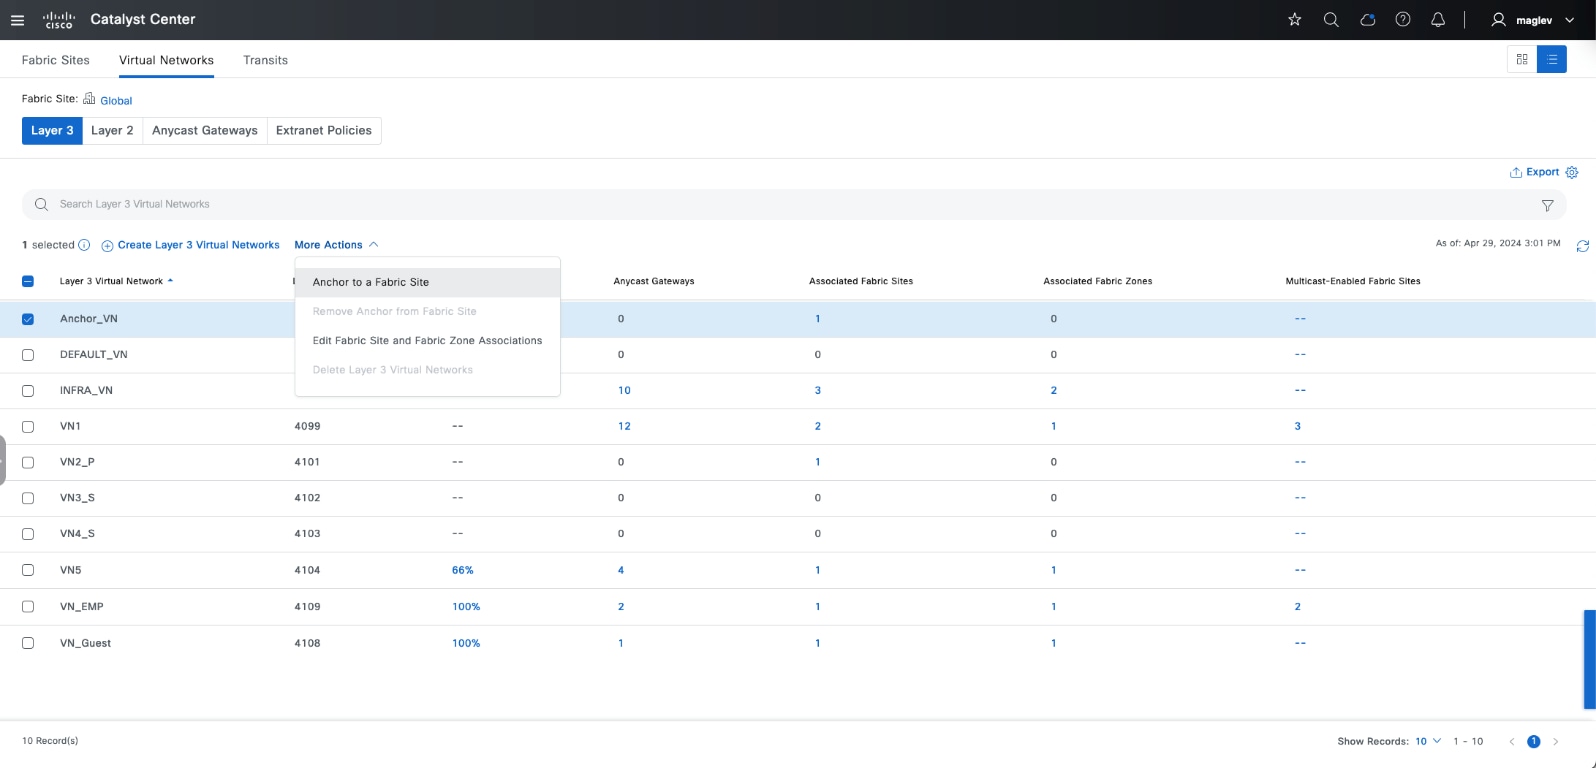Viewport: 1596px width, 768px height.
Task: Click the favorites star icon
Action: pyautogui.click(x=1294, y=20)
